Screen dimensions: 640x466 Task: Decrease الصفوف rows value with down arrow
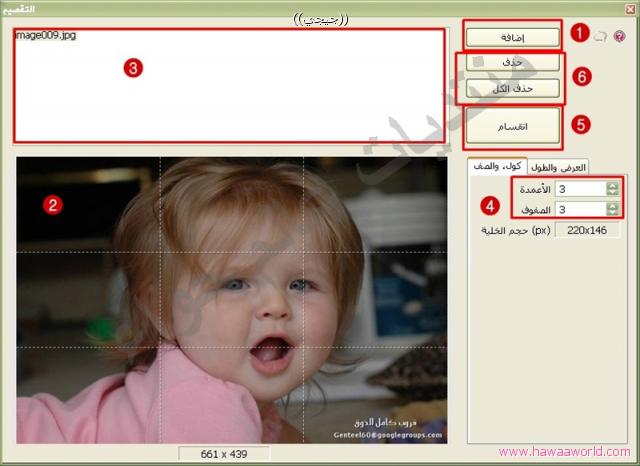[x=613, y=213]
